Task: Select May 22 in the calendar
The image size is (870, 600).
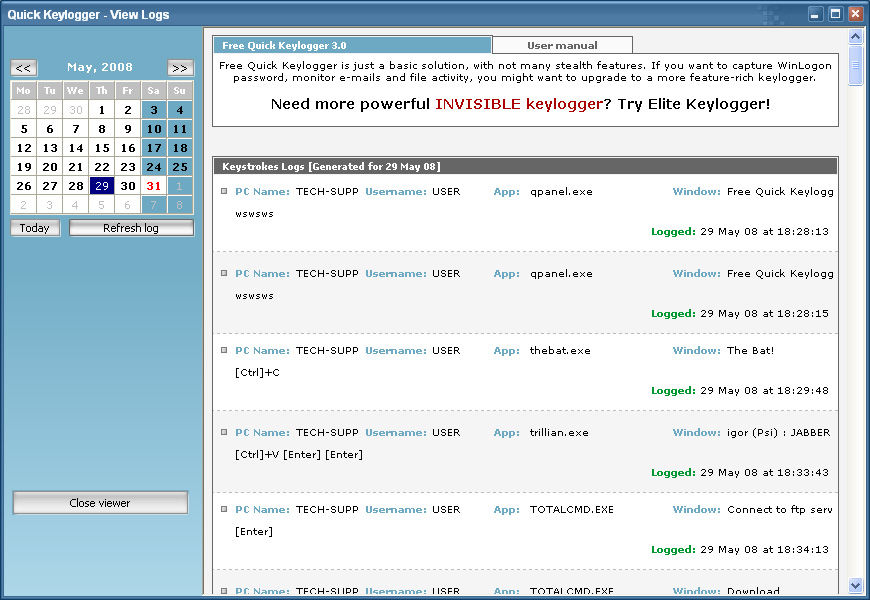Action: (x=102, y=167)
